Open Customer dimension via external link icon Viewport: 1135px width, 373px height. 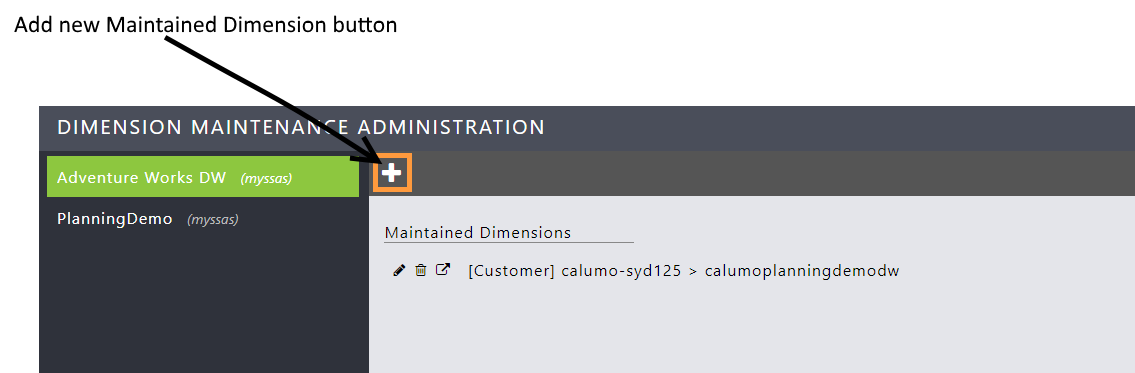tap(443, 270)
